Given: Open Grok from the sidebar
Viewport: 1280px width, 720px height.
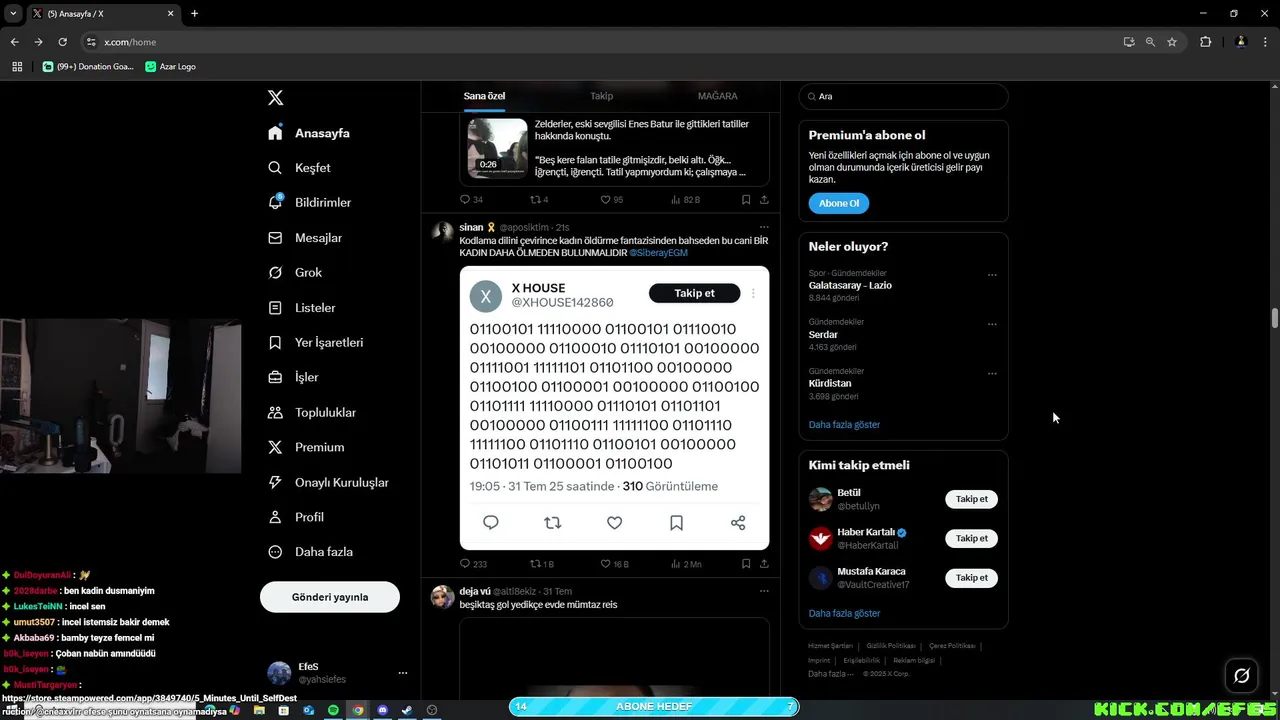Looking at the screenshot, I should pyautogui.click(x=295, y=272).
